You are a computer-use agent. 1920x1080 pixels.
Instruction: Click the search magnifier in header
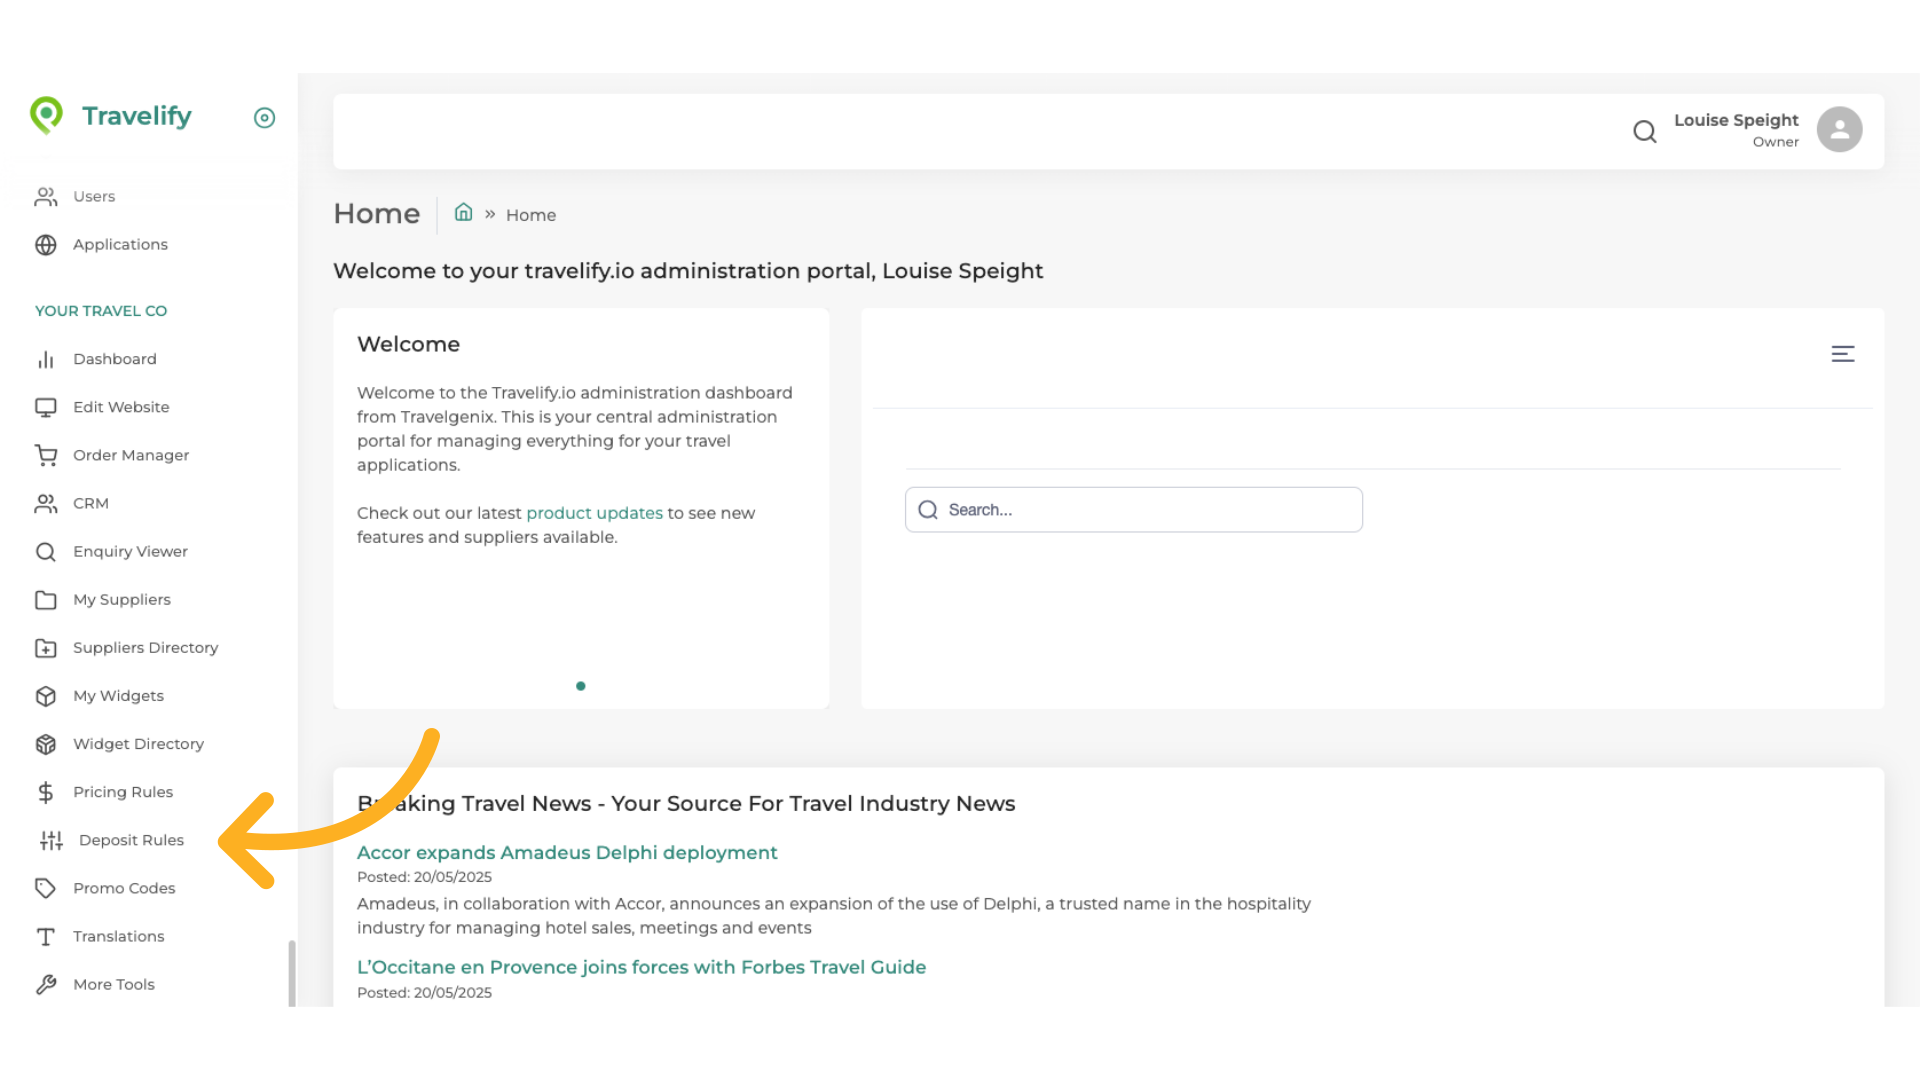[1645, 131]
